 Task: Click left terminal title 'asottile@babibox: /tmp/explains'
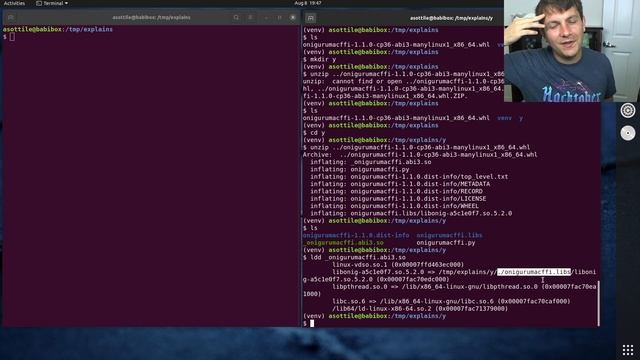point(151,18)
